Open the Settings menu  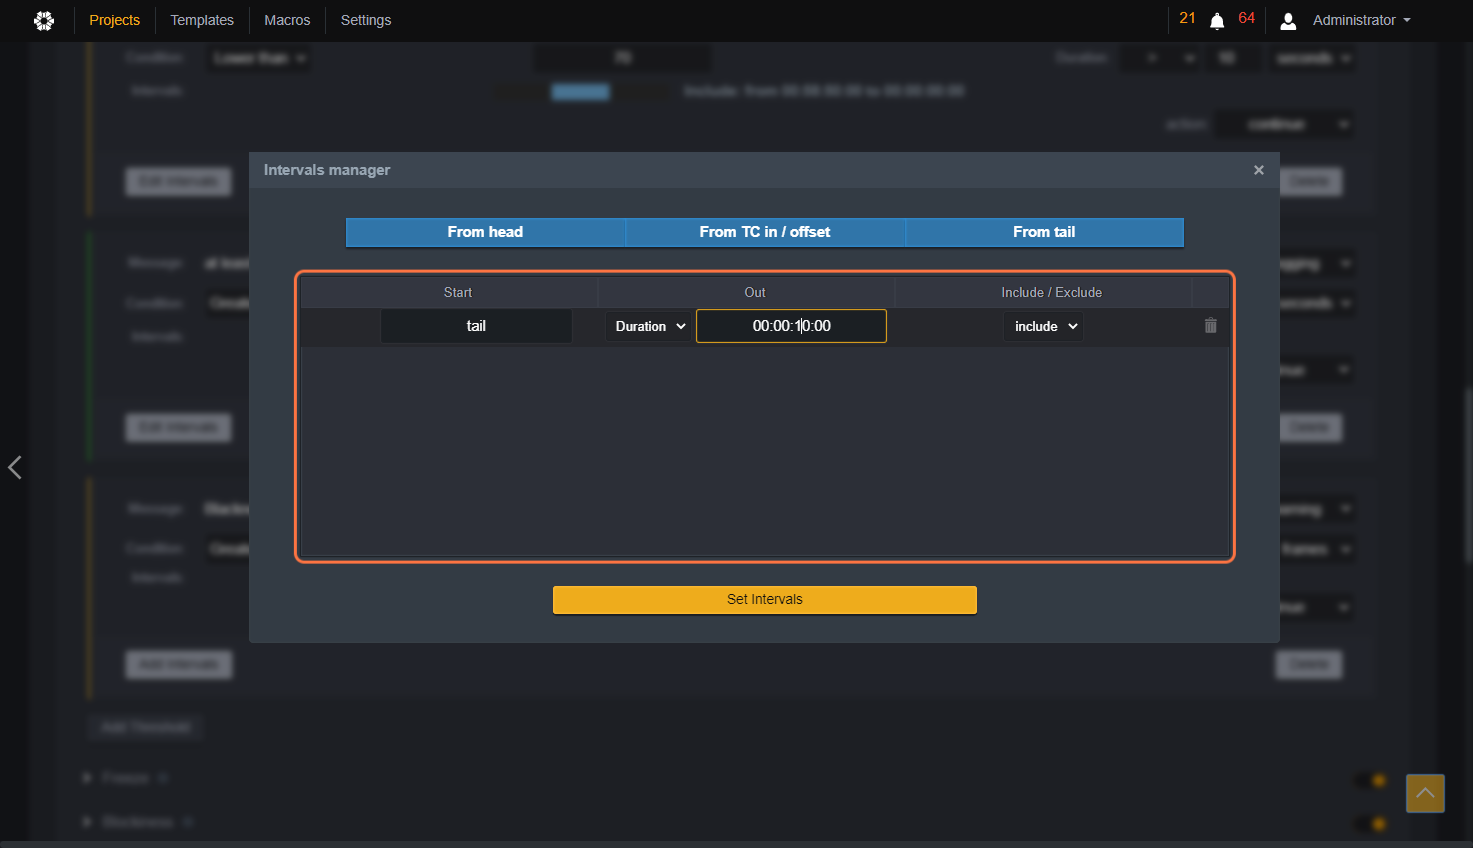pyautogui.click(x=366, y=20)
